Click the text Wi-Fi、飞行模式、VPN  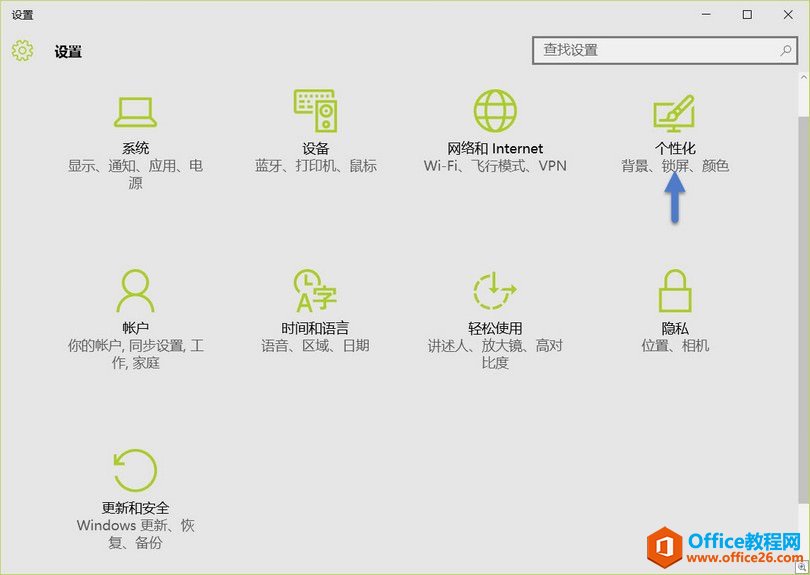tap(495, 166)
